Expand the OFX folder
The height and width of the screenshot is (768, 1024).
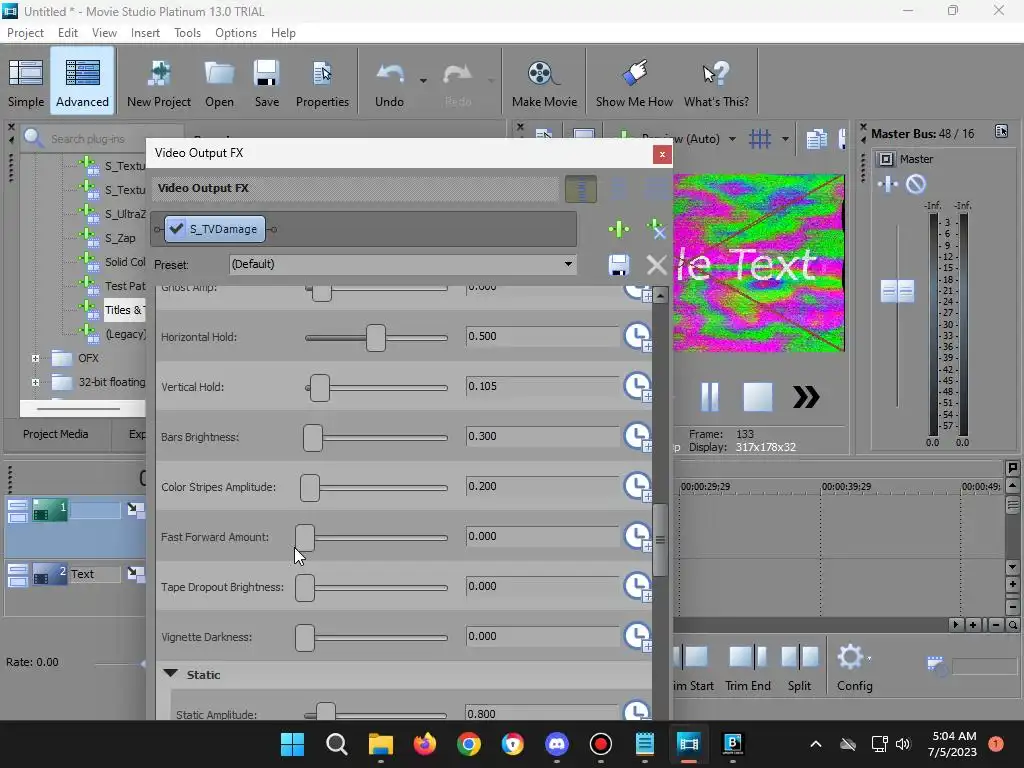(35, 359)
